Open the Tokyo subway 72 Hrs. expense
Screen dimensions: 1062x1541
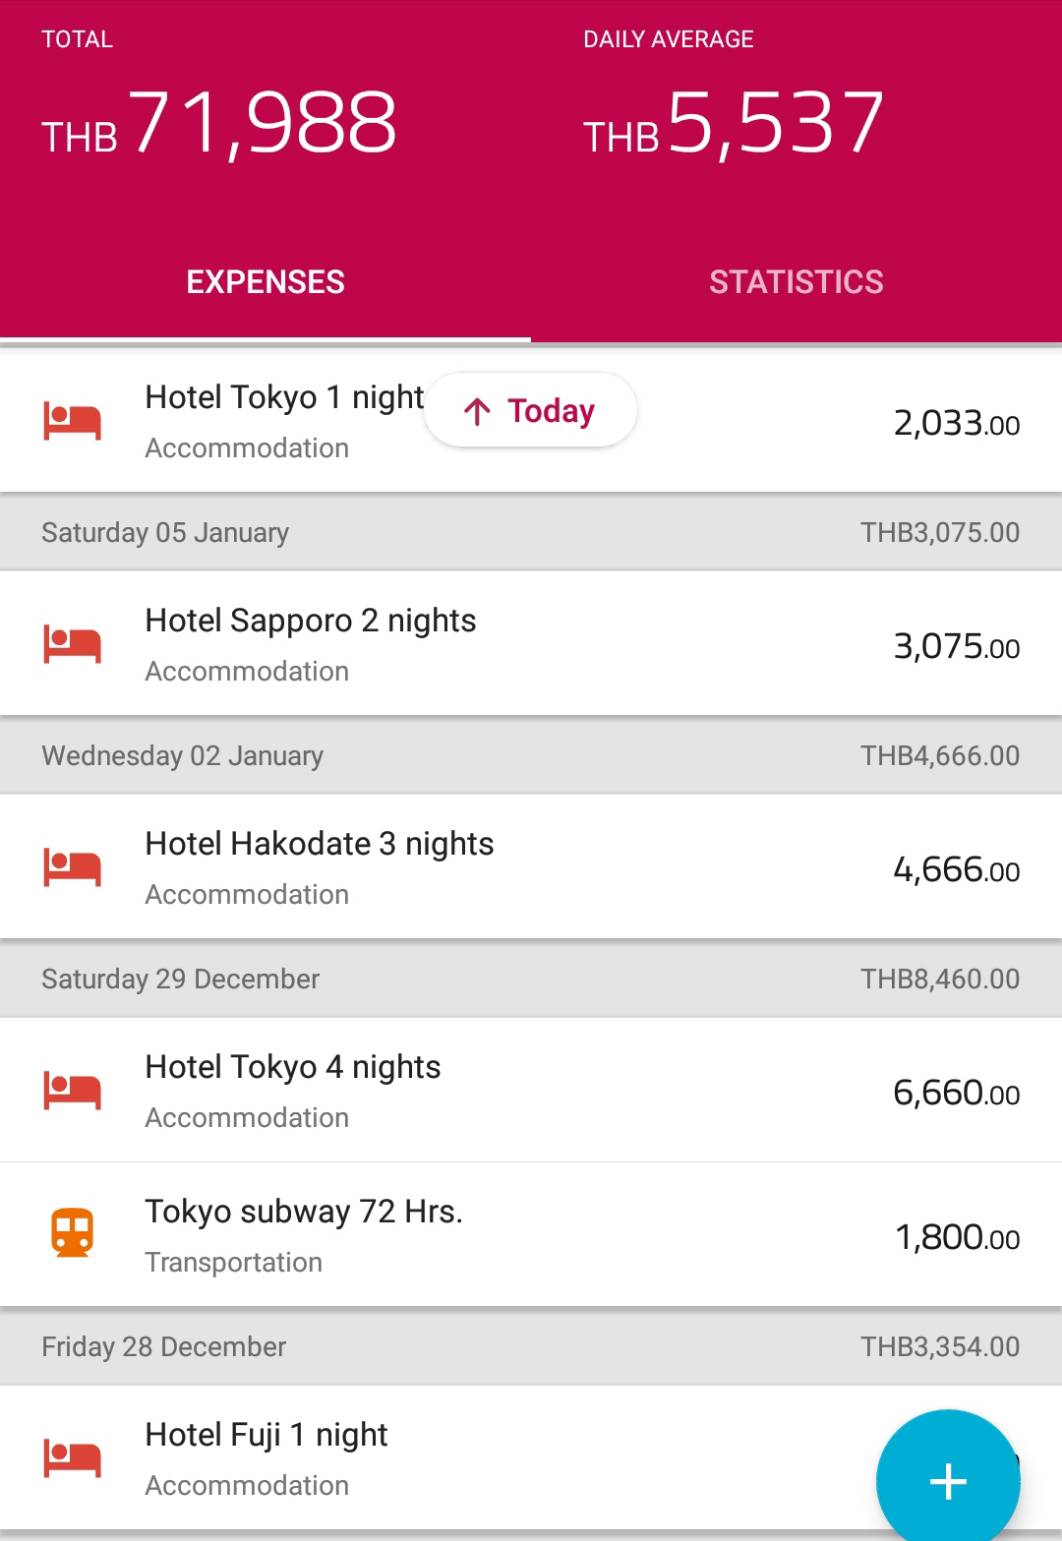coord(531,1235)
